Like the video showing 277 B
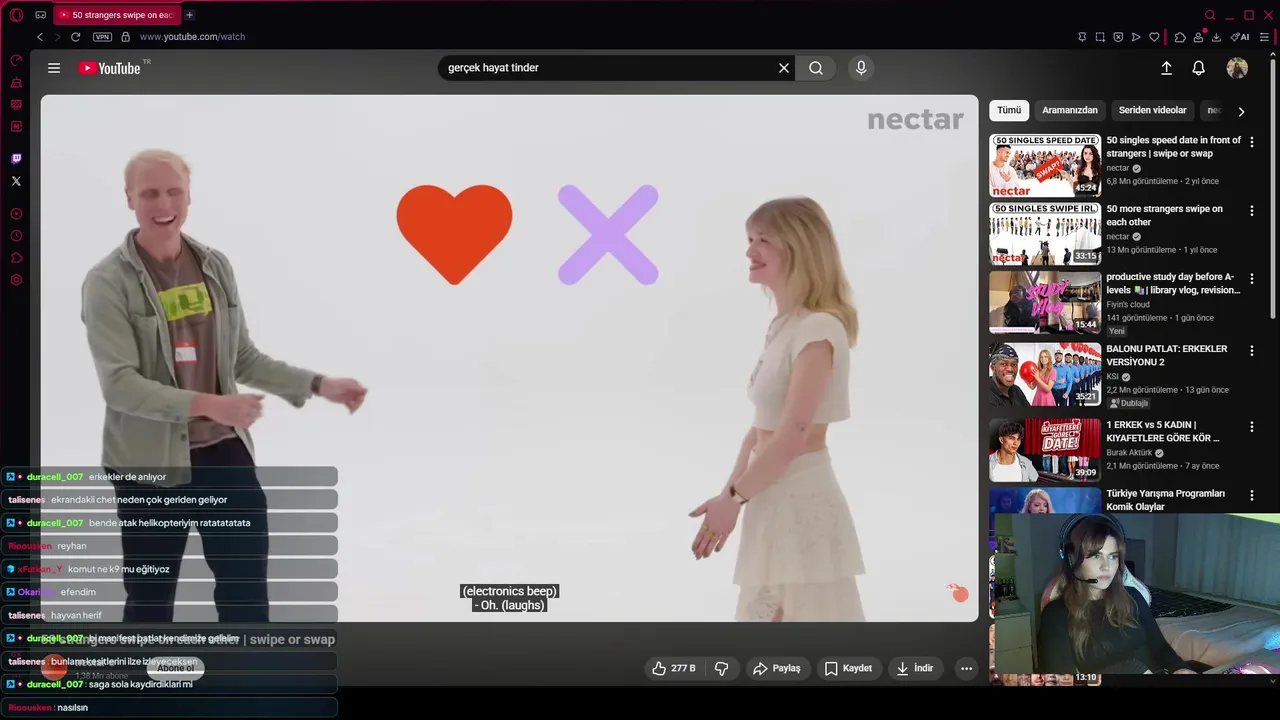Screen dimensions: 1280x720 click(673, 668)
